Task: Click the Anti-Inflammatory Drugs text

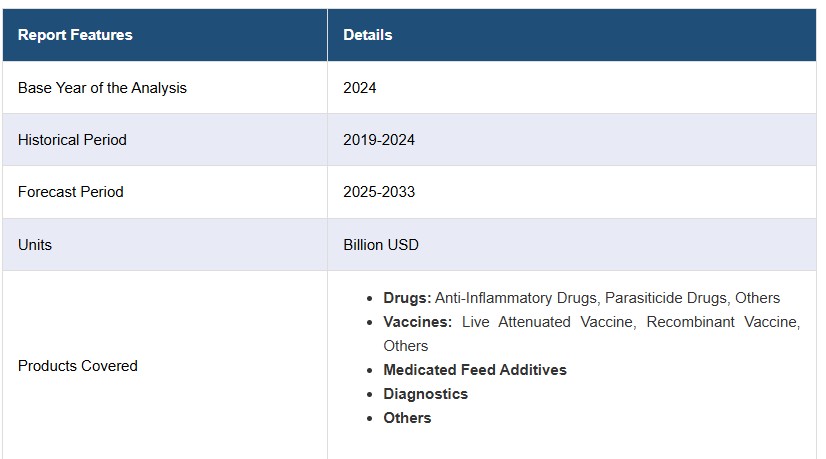Action: tap(516, 298)
